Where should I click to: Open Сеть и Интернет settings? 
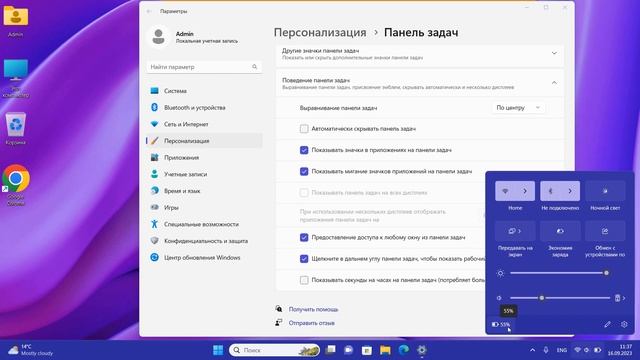(204, 124)
